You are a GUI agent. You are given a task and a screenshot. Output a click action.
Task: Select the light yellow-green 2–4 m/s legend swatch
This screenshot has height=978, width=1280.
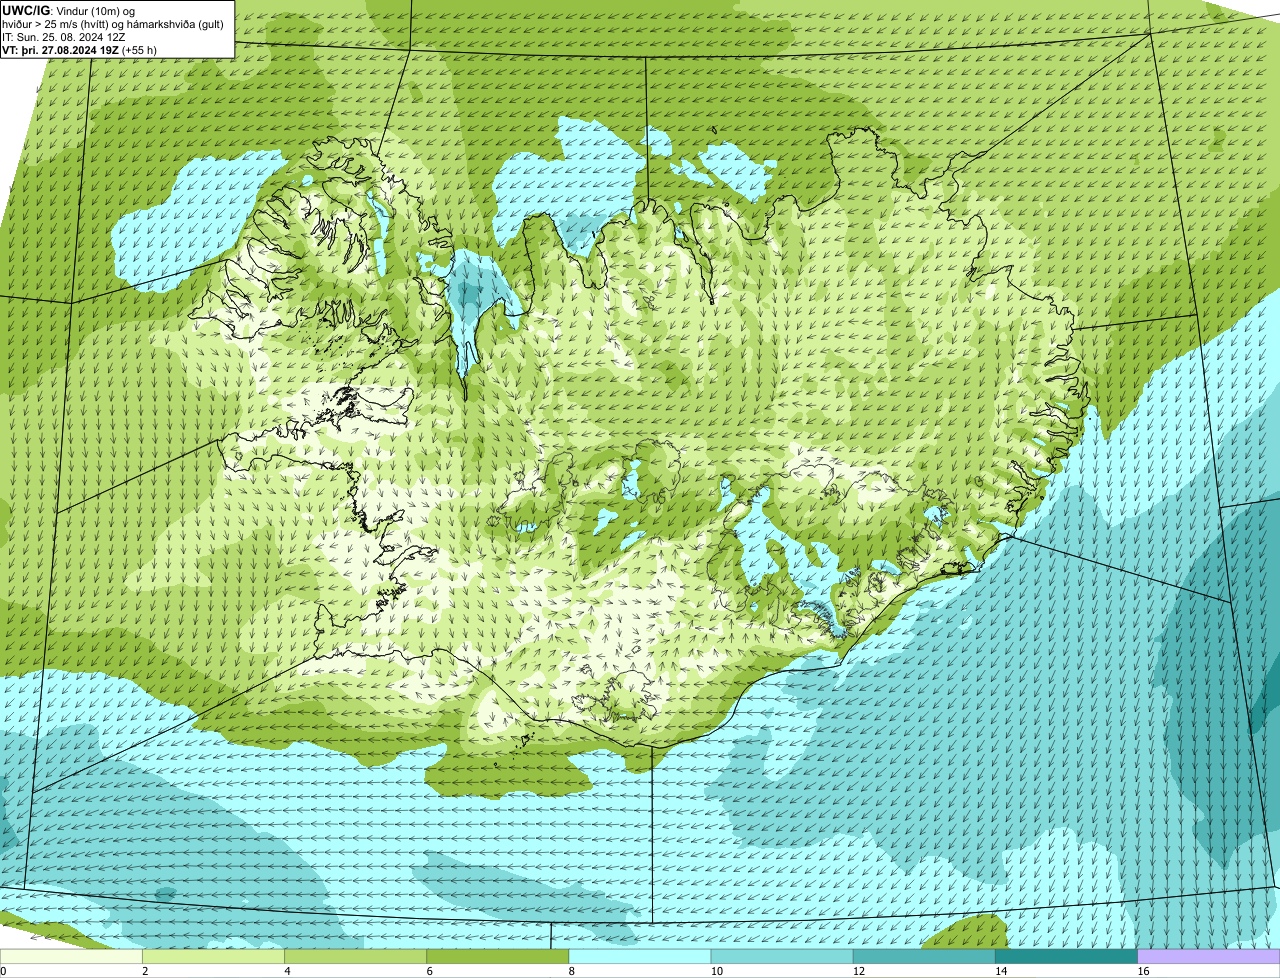(x=213, y=957)
